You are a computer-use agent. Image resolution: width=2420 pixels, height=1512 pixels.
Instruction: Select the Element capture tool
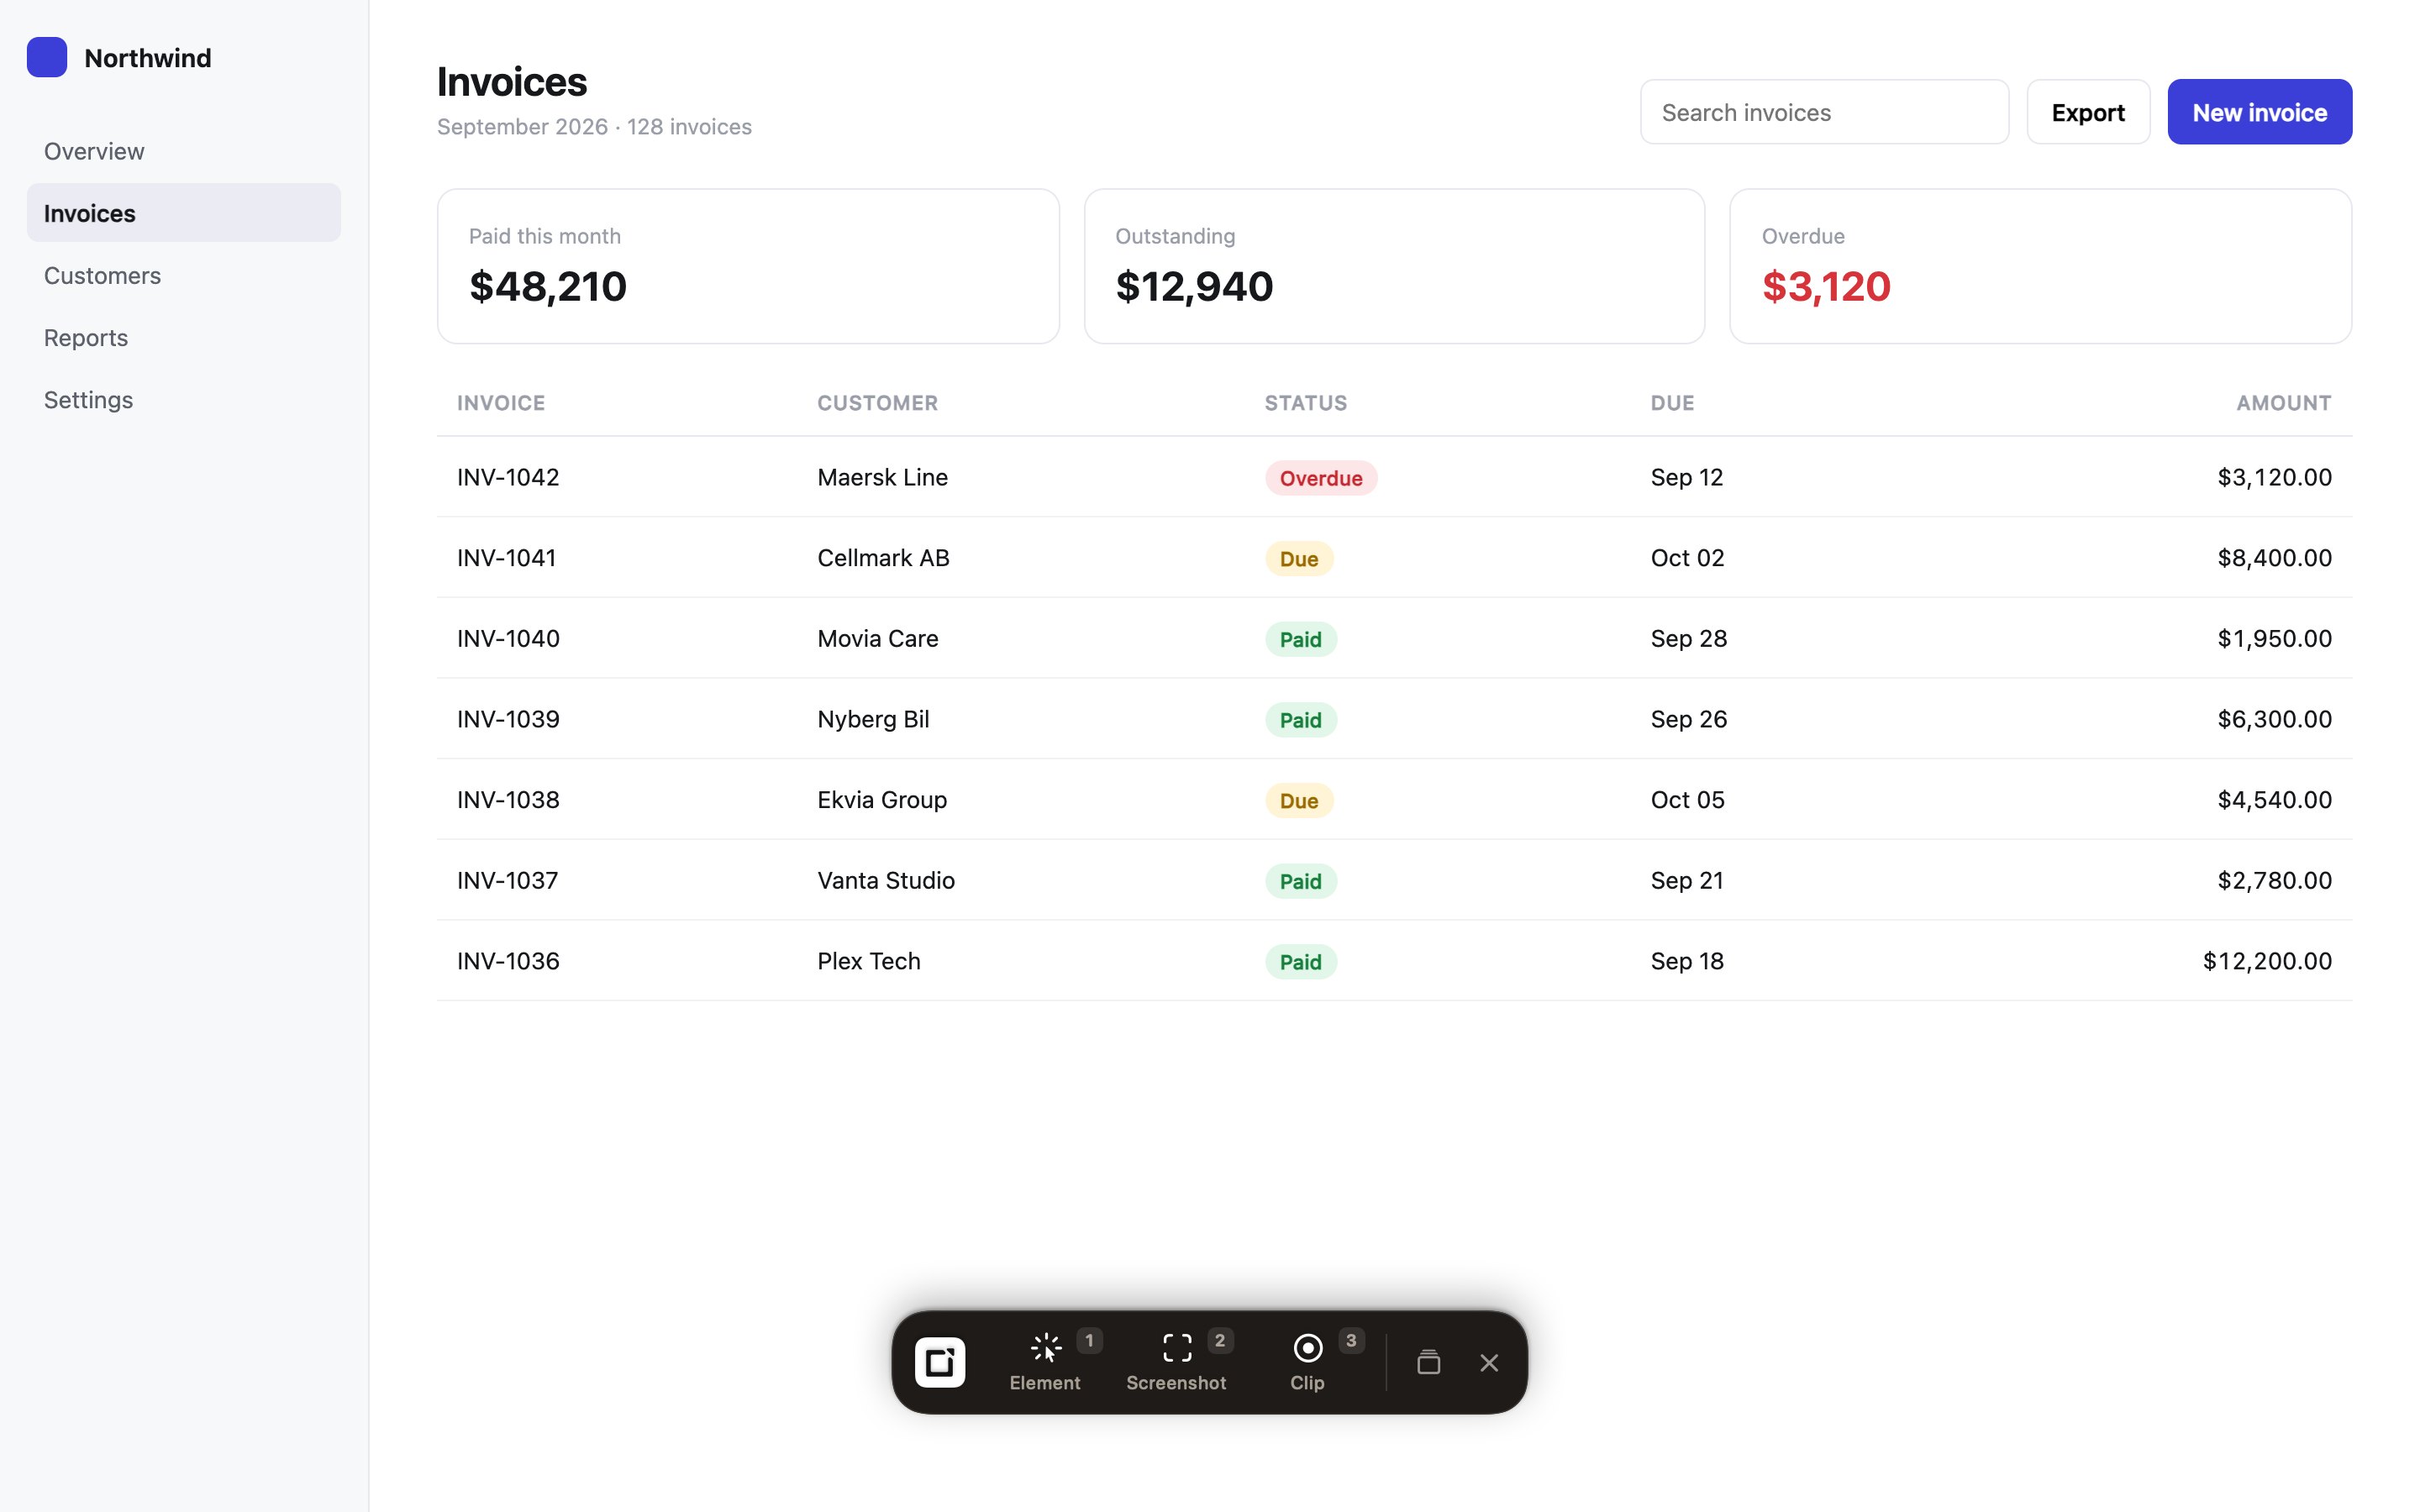pos(1045,1362)
